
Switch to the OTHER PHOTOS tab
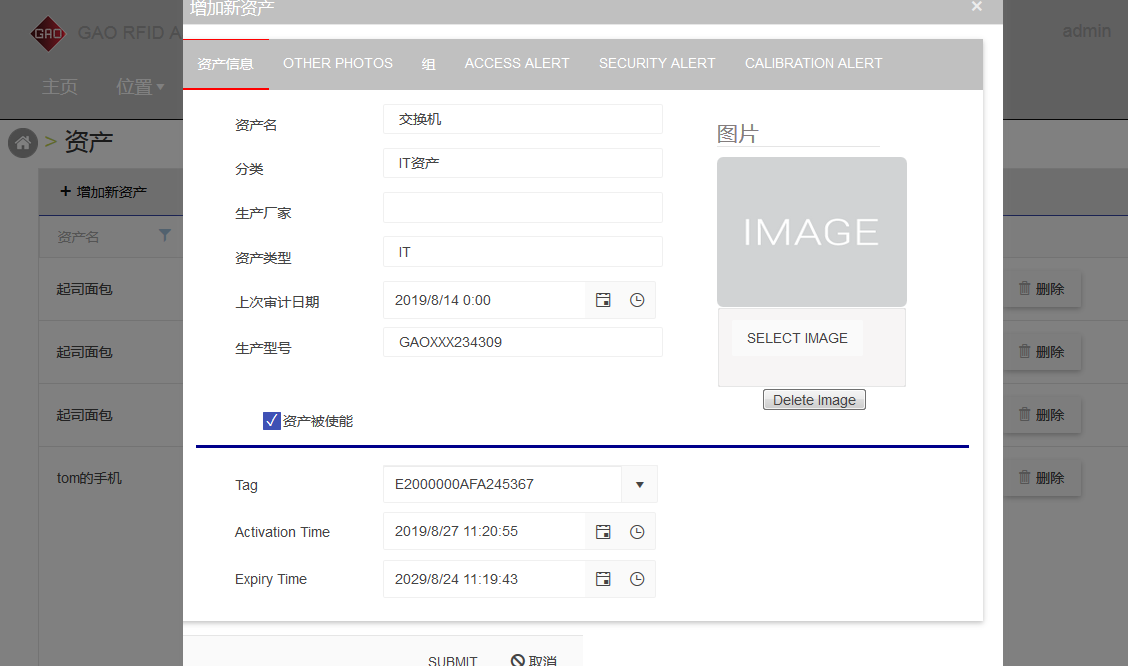tap(338, 63)
